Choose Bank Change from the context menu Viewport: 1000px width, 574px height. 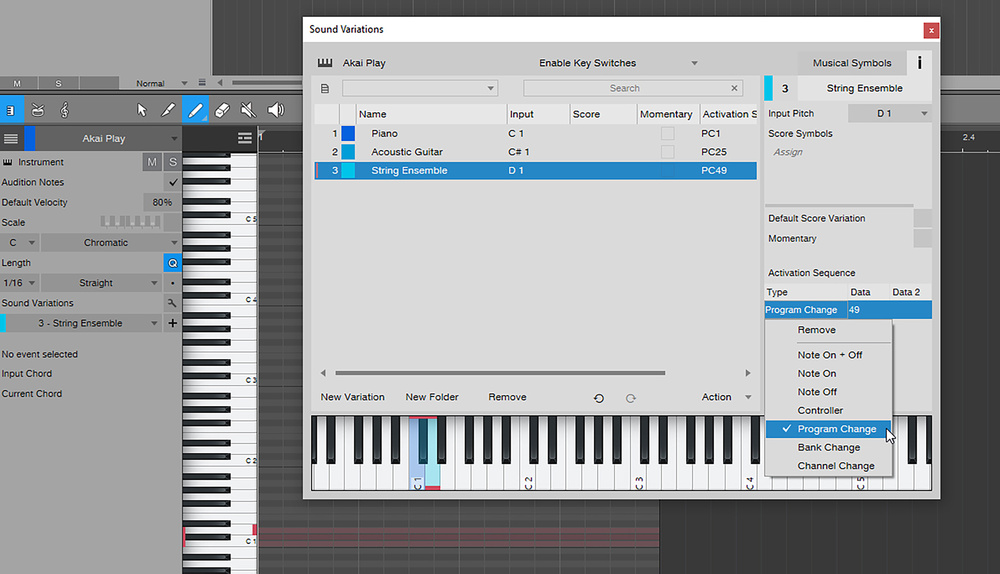tap(828, 448)
